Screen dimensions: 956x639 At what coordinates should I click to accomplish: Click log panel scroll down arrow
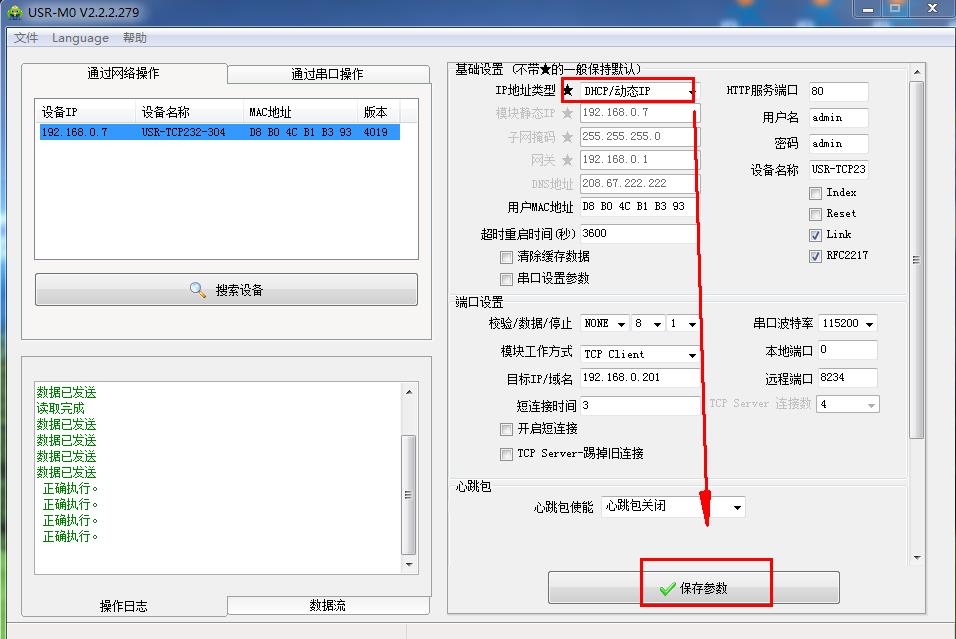point(409,565)
